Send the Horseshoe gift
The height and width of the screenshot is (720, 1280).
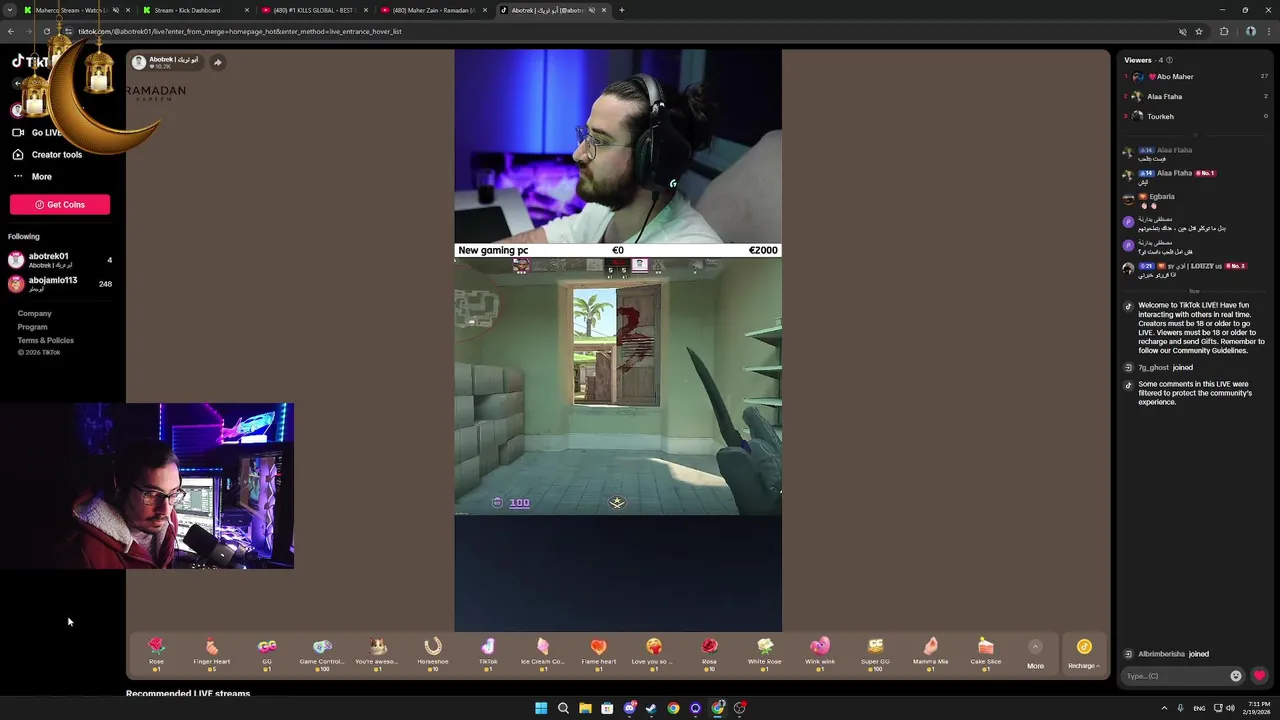coord(433,653)
